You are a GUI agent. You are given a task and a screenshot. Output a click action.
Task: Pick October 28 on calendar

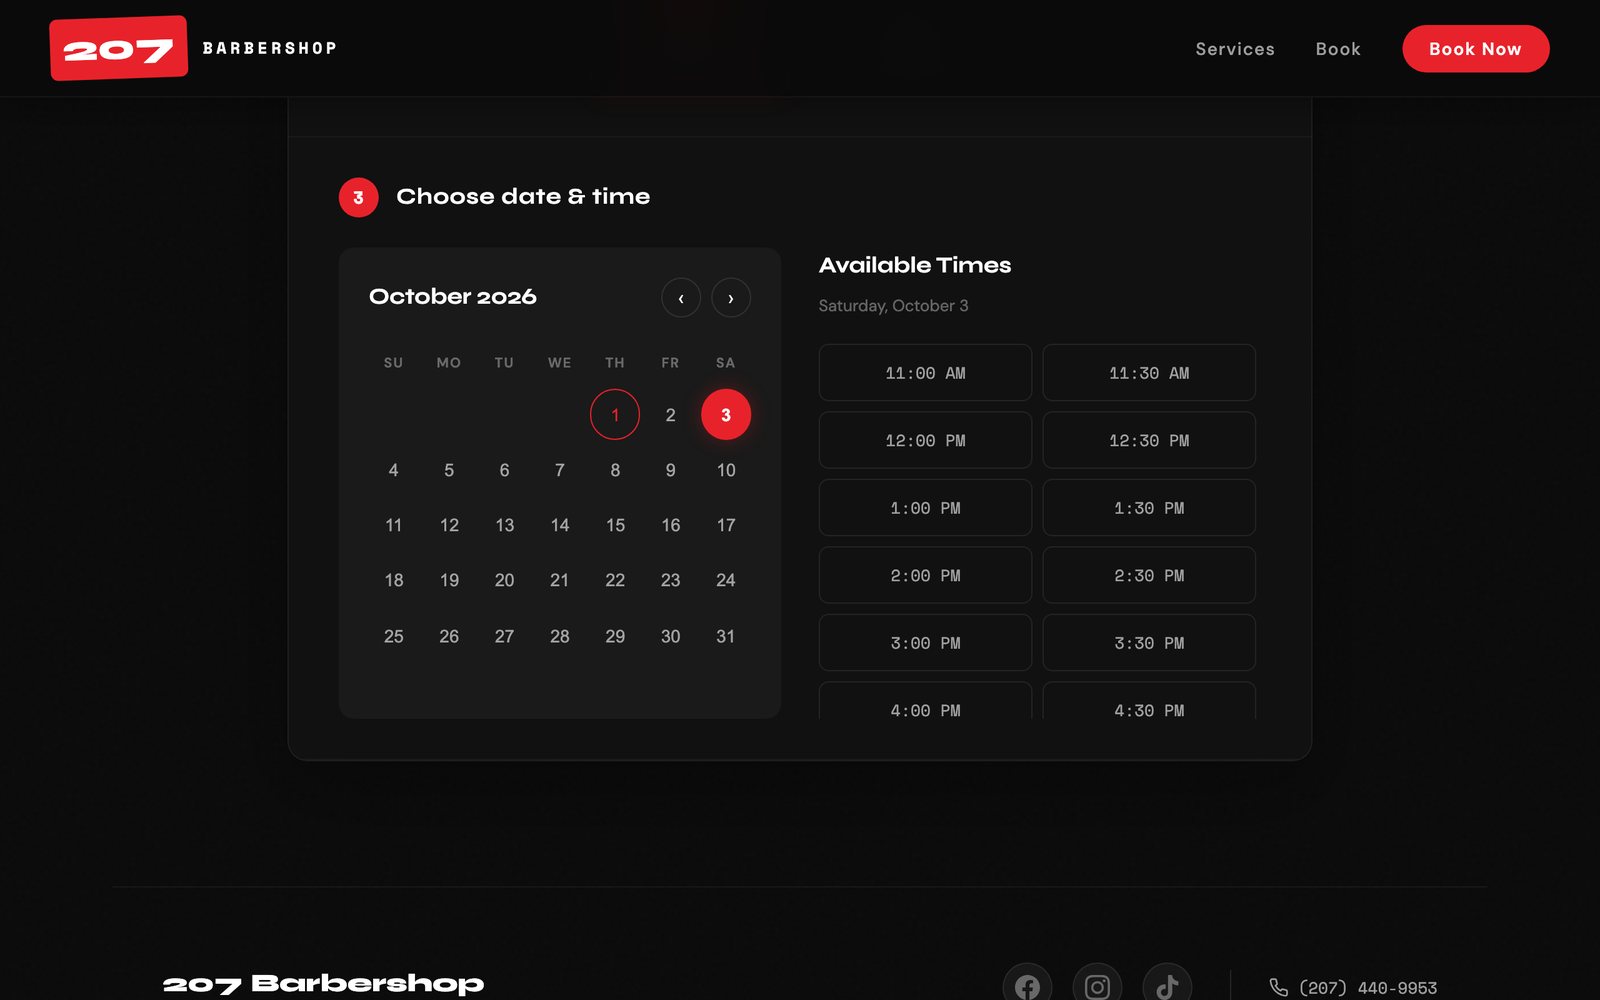click(560, 636)
